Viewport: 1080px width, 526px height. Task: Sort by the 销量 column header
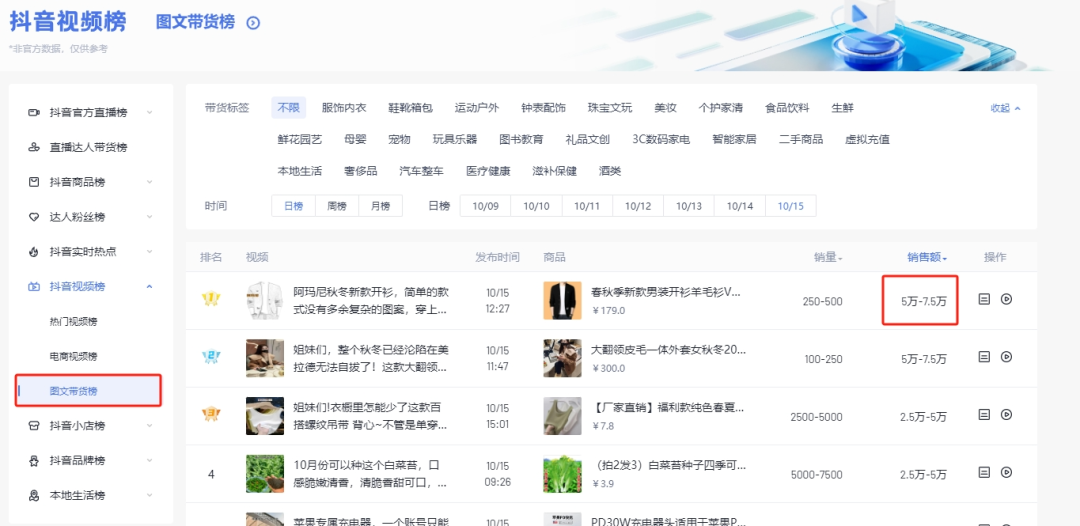coord(828,257)
